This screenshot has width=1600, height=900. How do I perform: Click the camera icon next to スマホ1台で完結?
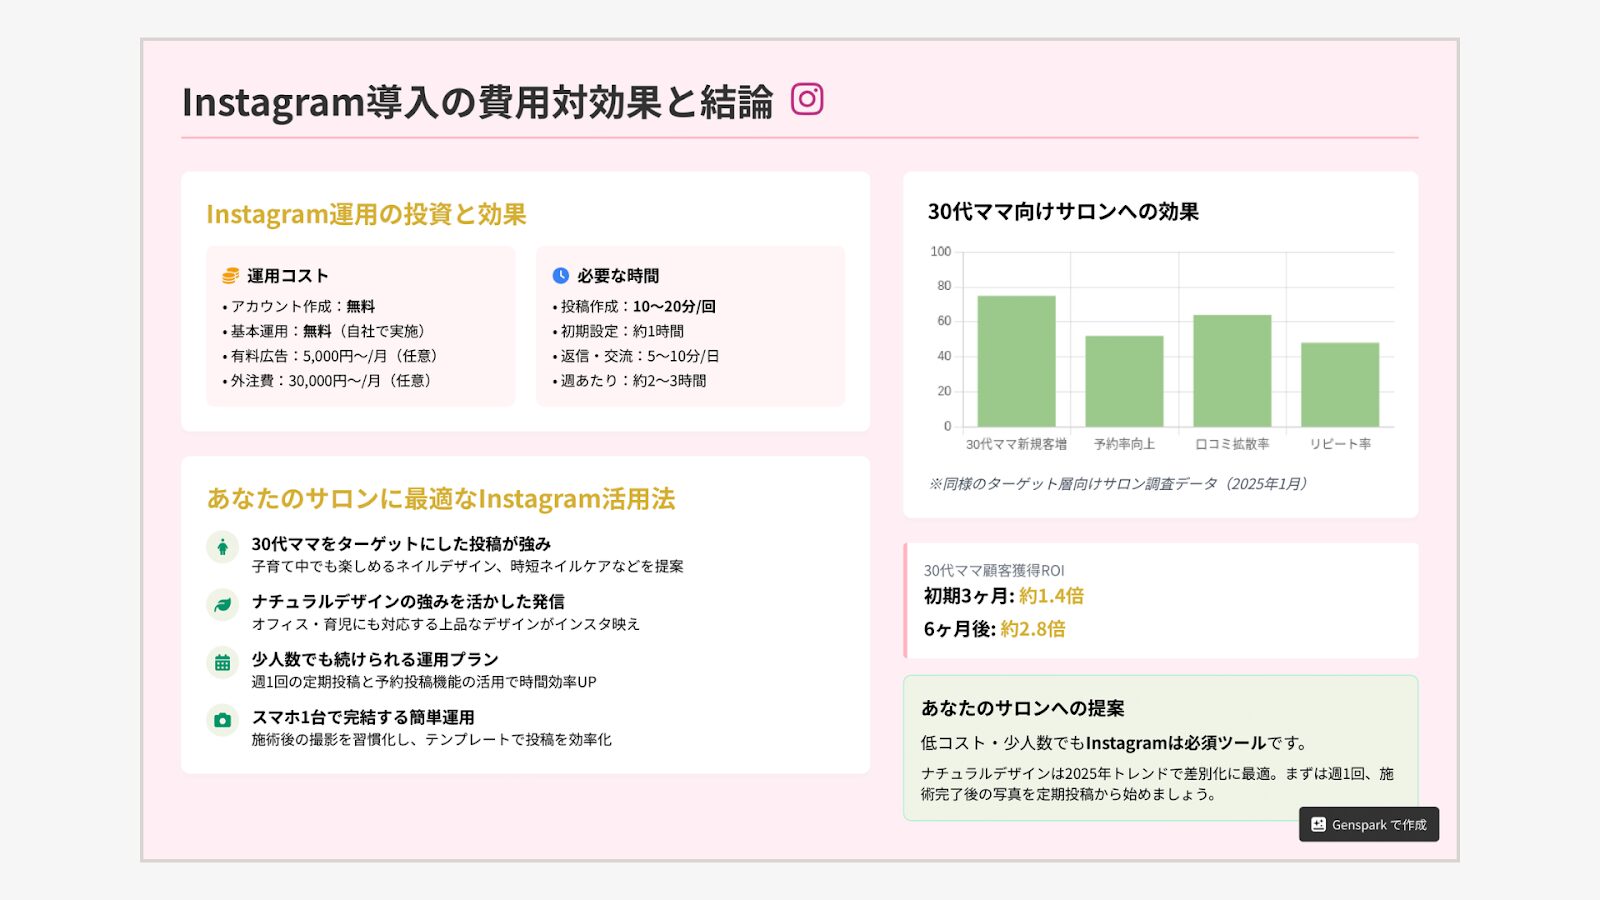(x=222, y=720)
